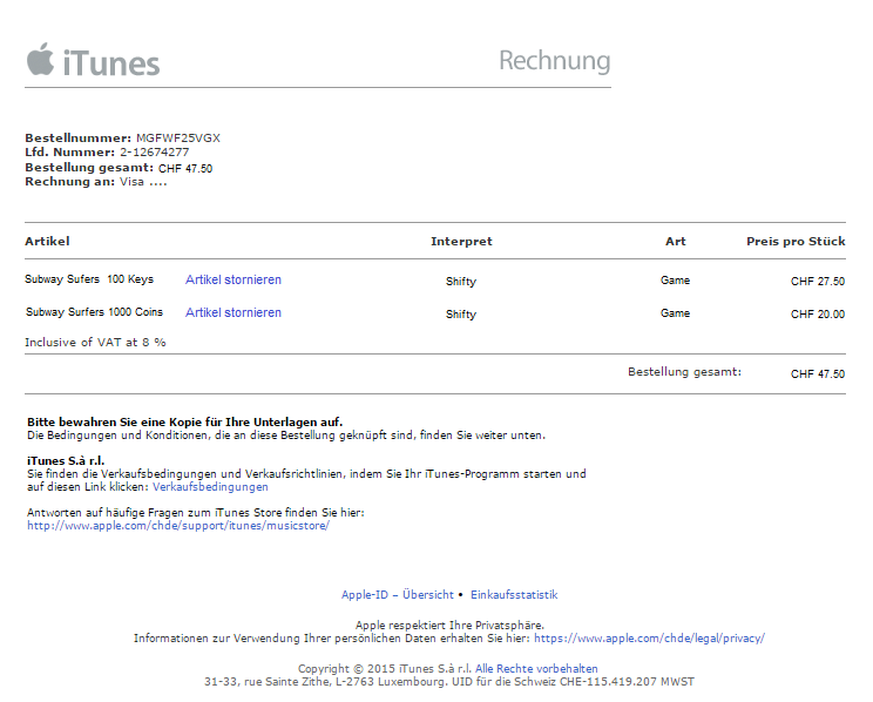Image resolution: width=873 pixels, height=702 pixels.
Task: Select the Subway Surfers 100 Keys item name
Action: 89,280
